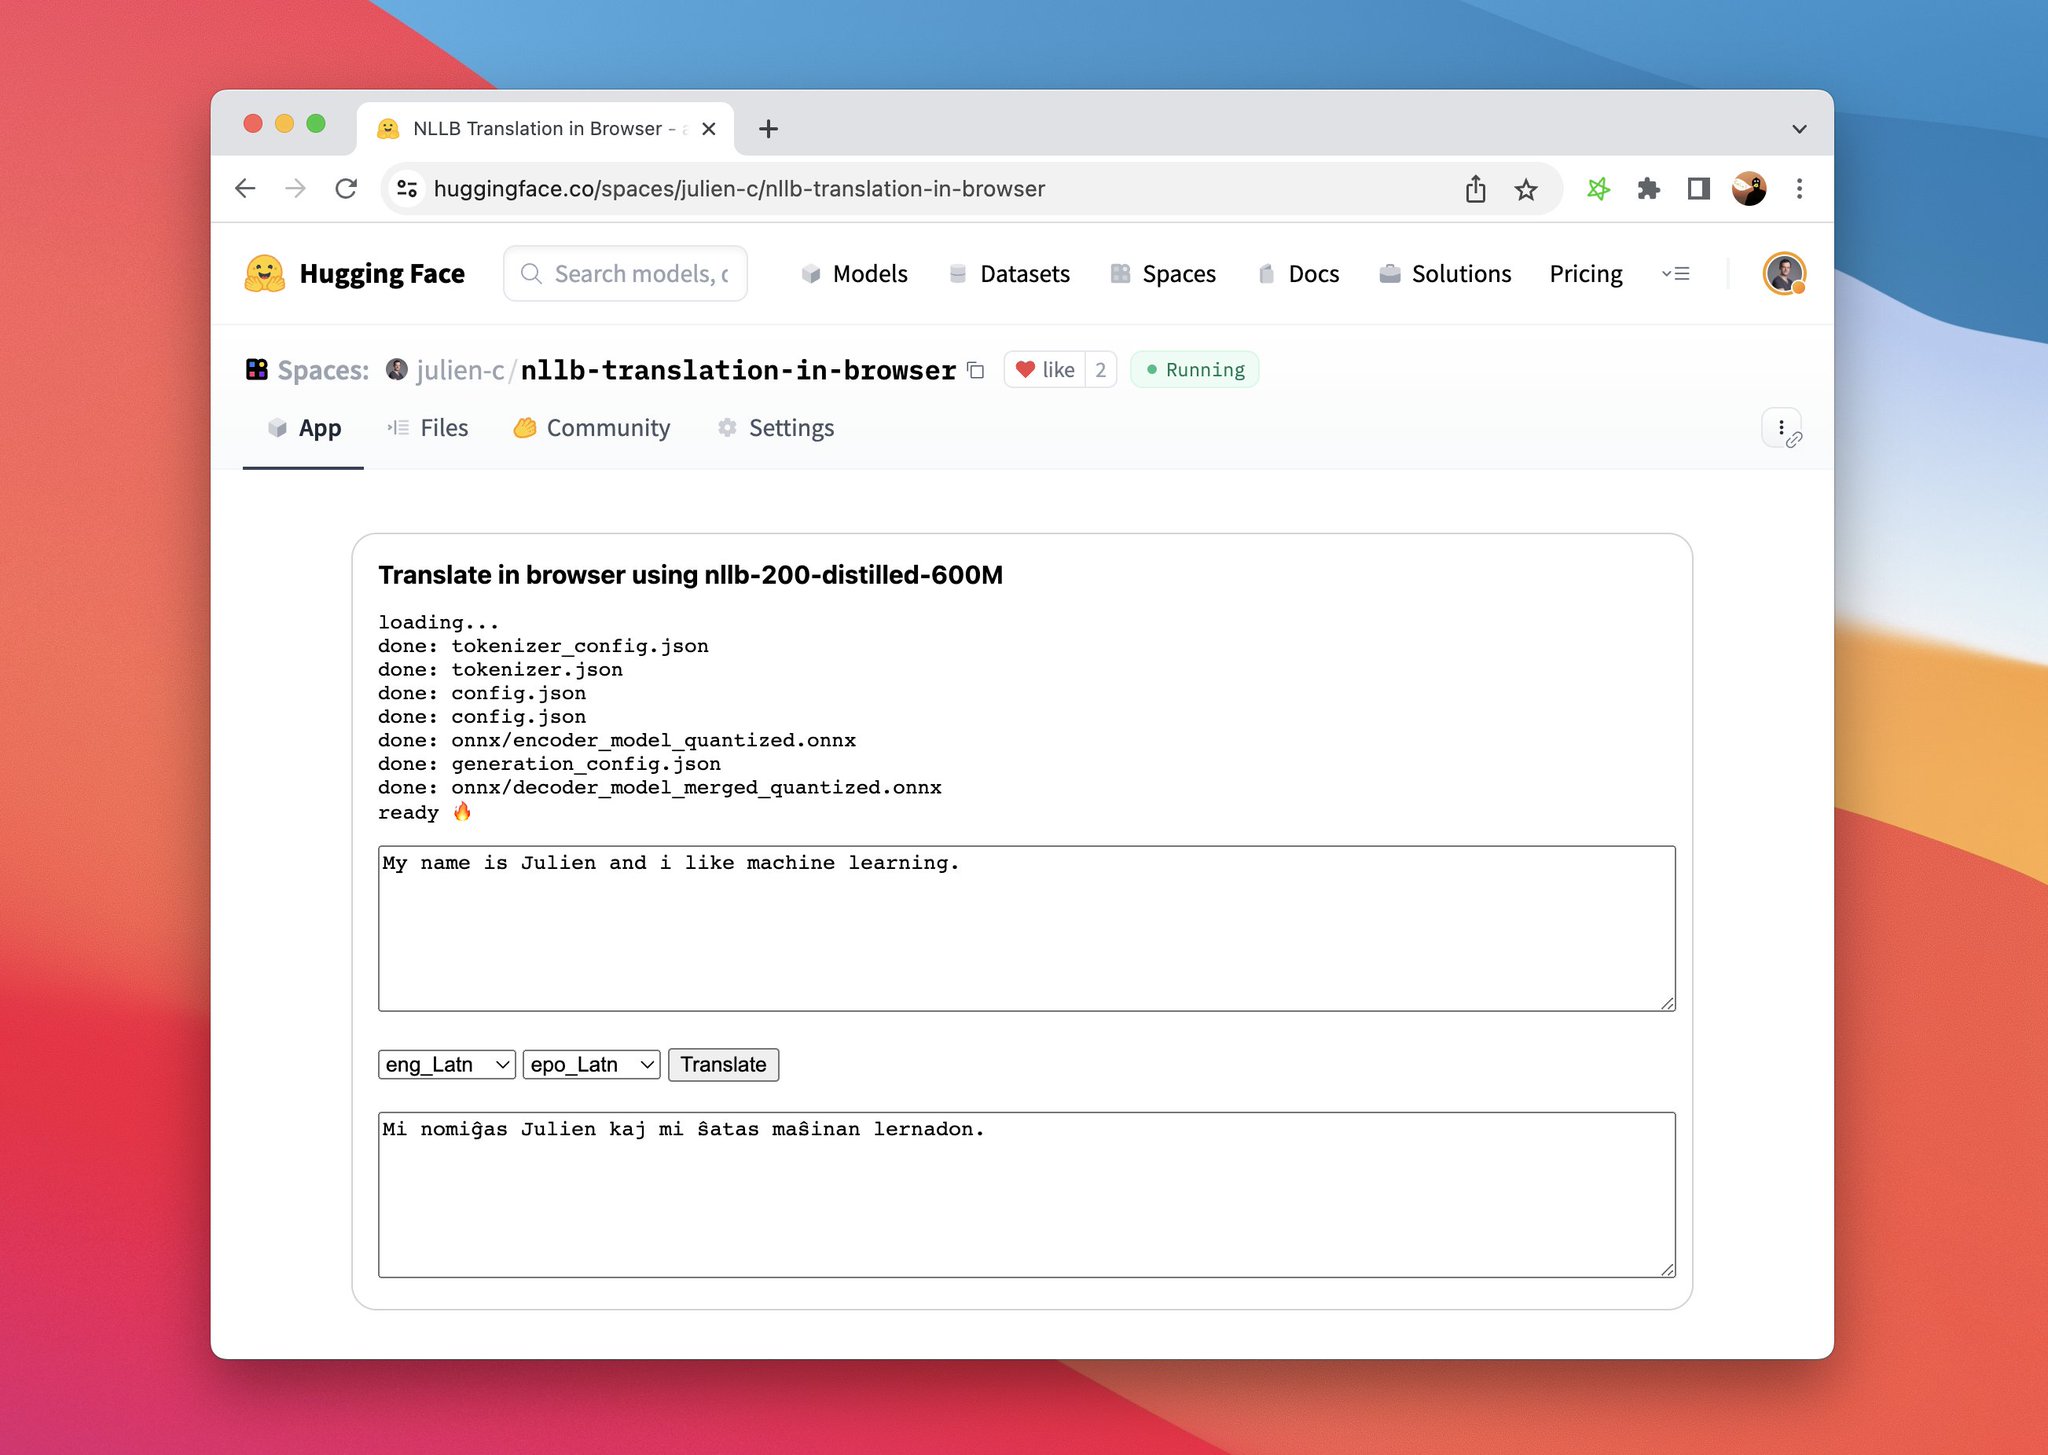The width and height of the screenshot is (2048, 1455).
Task: Close the NLLB Translation tab
Action: [708, 129]
